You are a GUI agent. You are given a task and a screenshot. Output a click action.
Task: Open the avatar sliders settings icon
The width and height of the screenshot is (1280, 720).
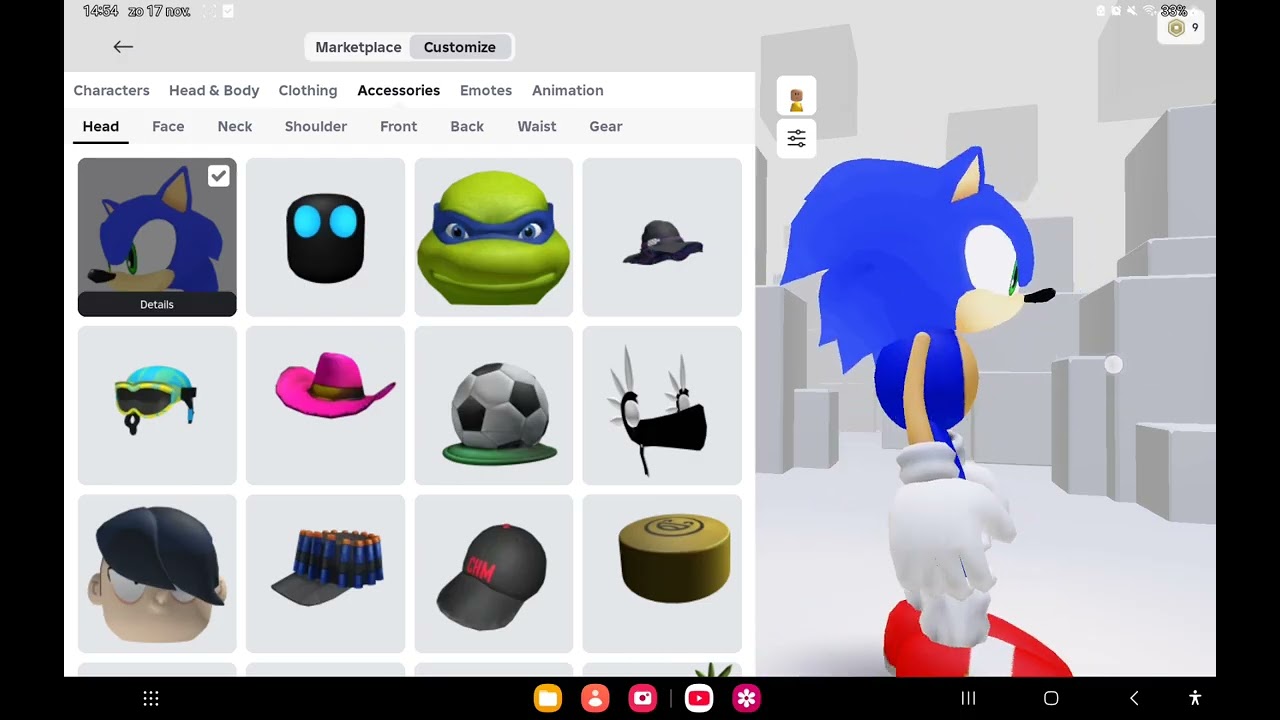click(x=796, y=139)
